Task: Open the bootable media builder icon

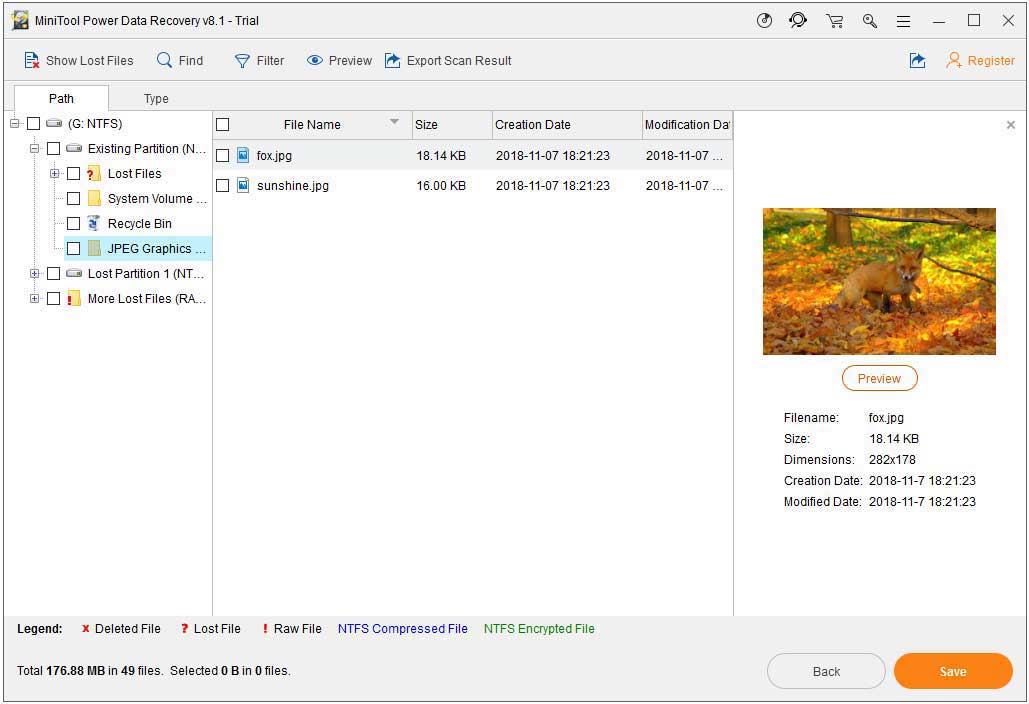Action: pos(765,20)
